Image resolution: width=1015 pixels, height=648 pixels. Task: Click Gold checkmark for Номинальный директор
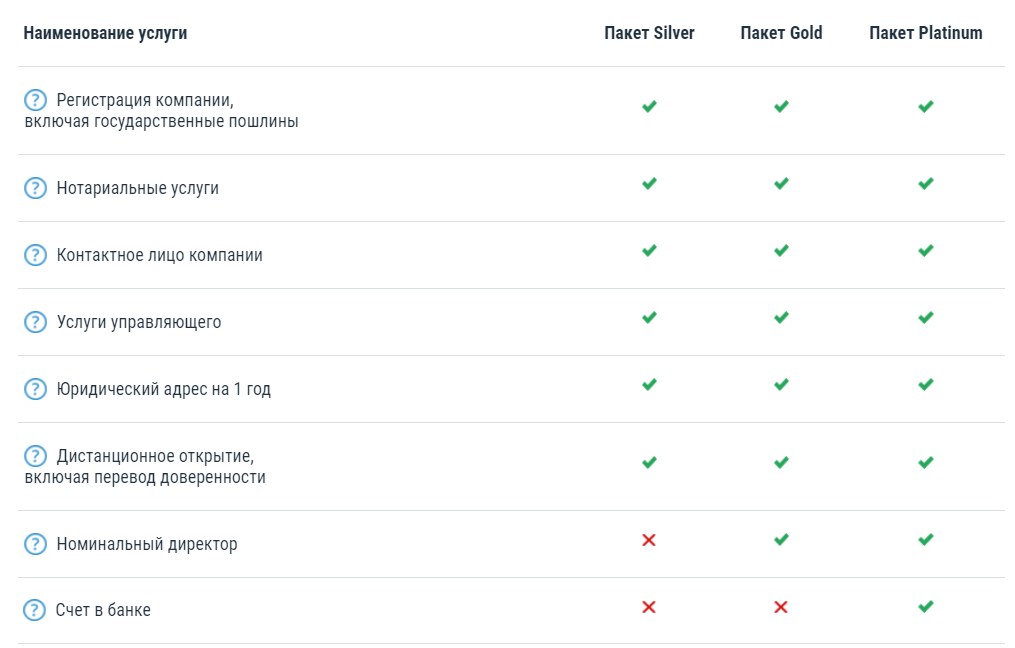coord(781,540)
